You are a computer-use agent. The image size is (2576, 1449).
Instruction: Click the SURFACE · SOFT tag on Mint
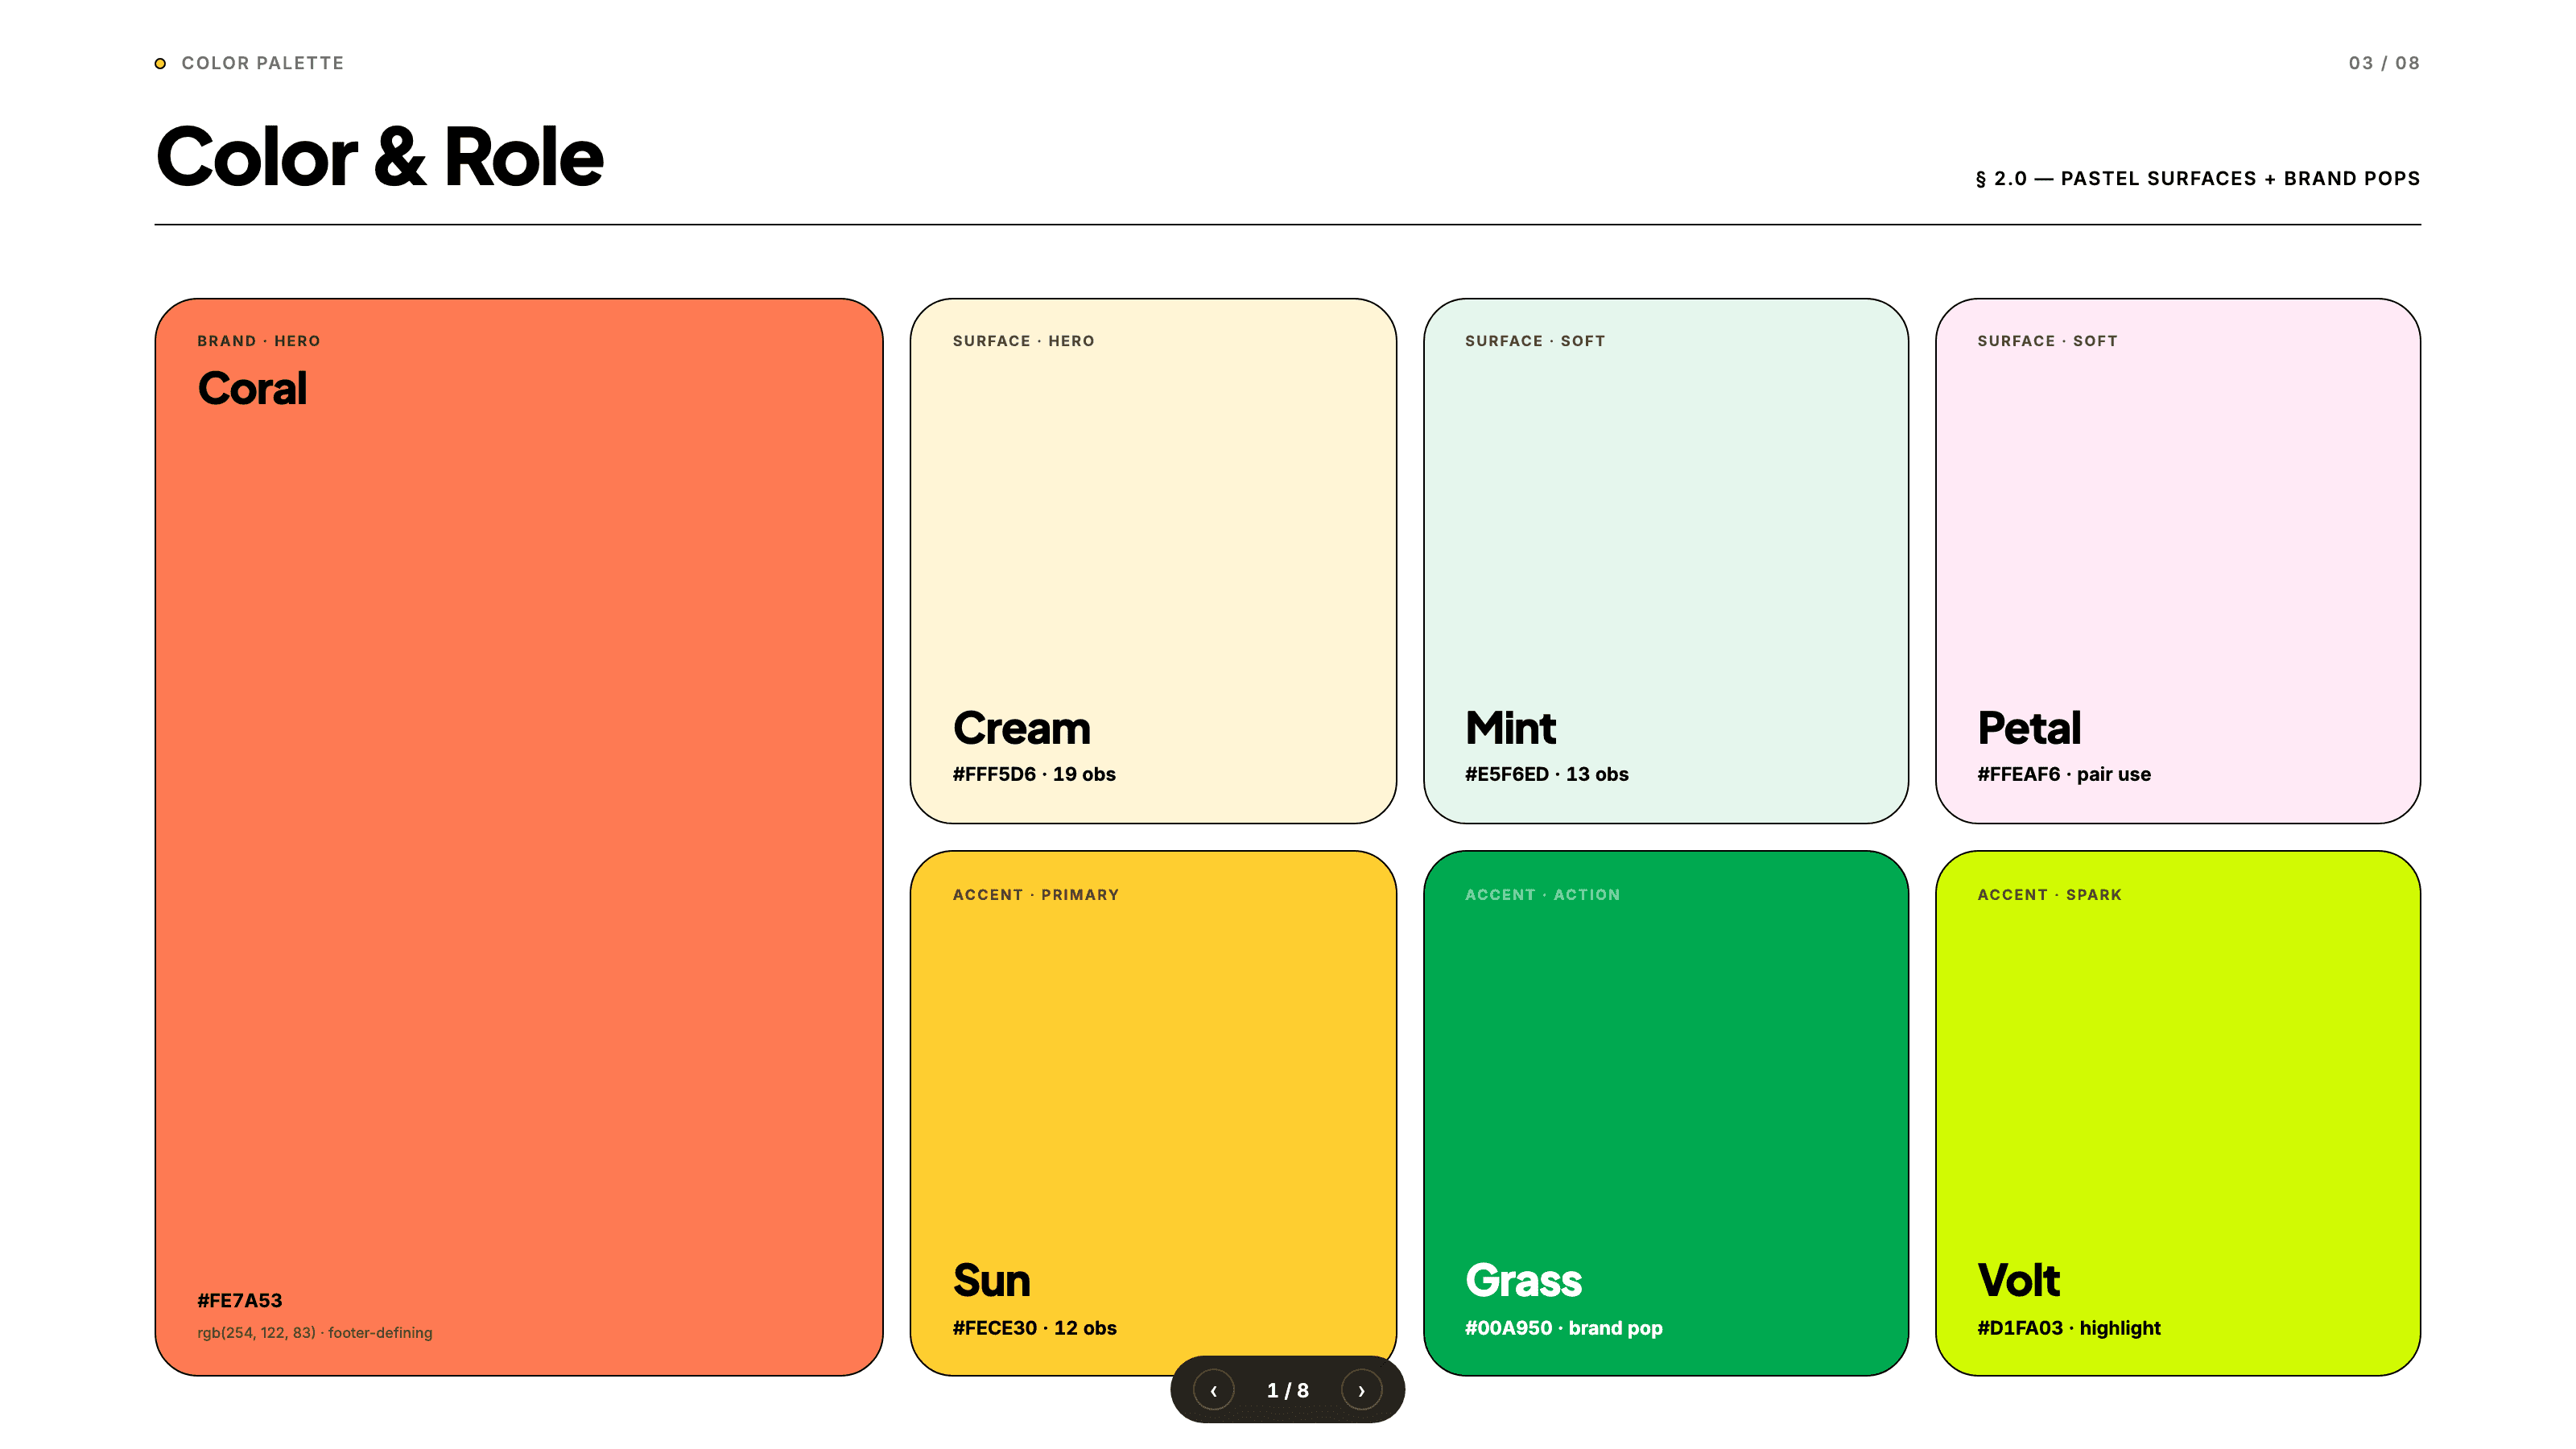point(1535,341)
